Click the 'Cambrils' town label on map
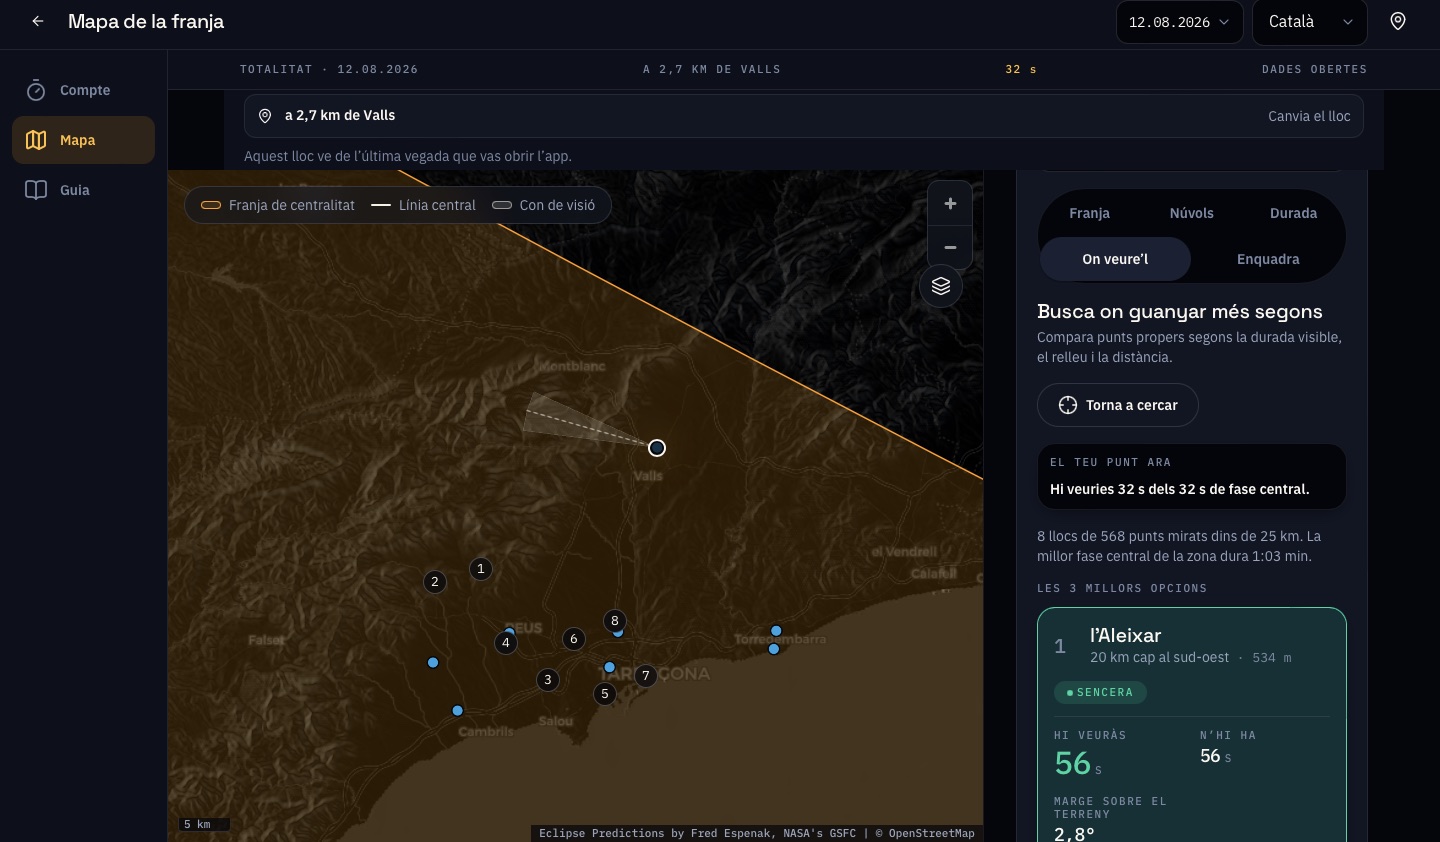Screen dimensions: 1440x842 coord(486,731)
